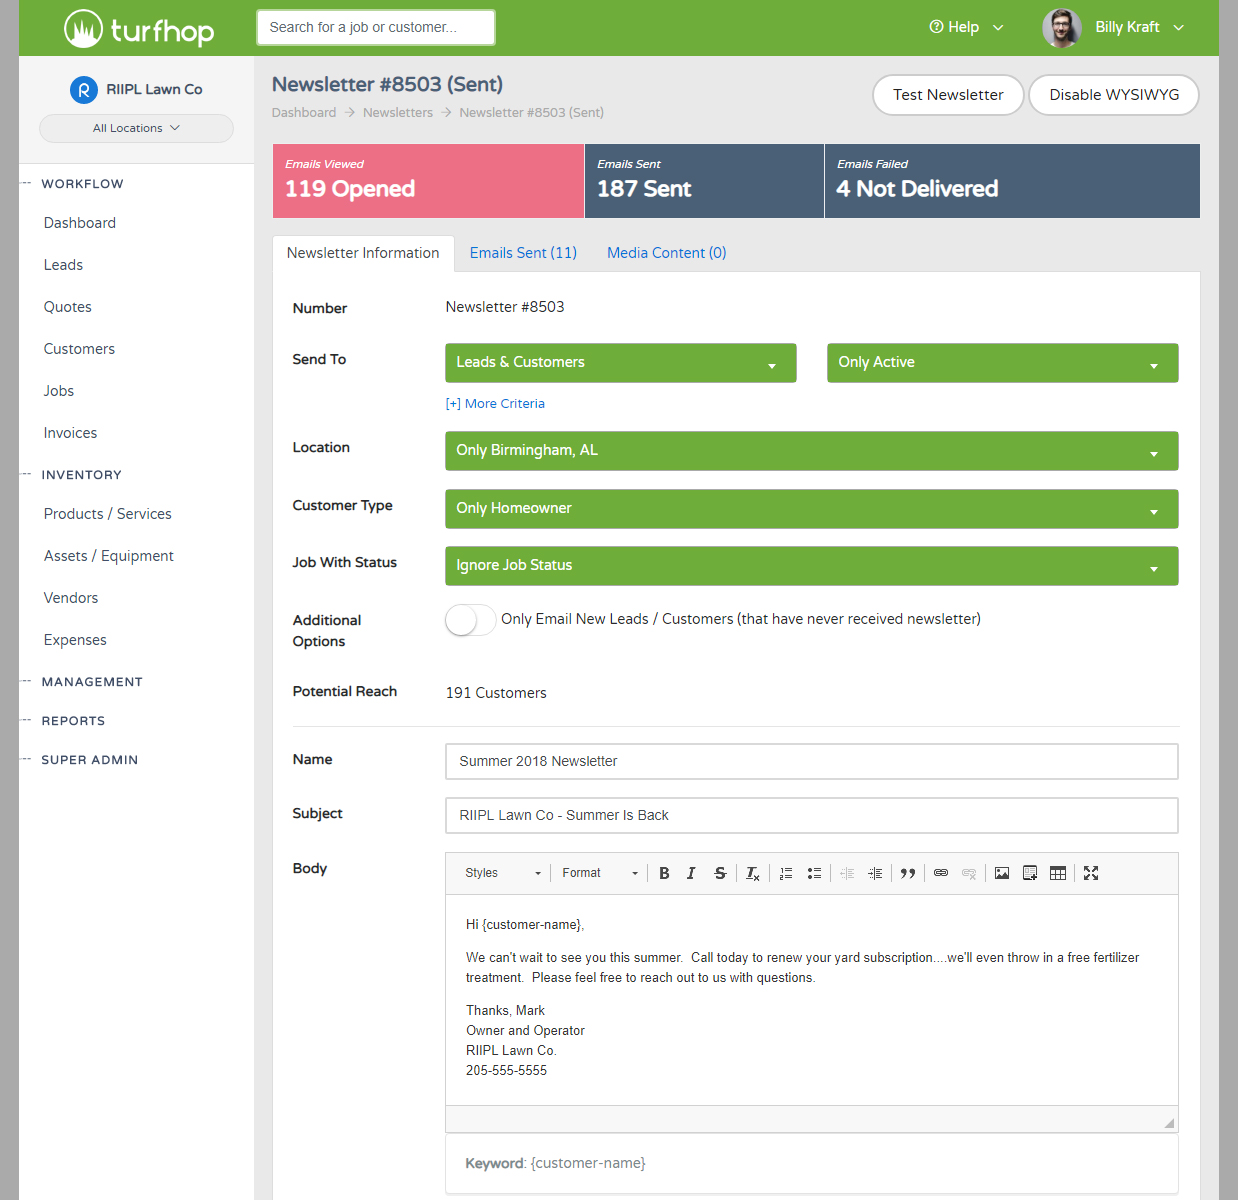This screenshot has height=1200, width=1238.
Task: Toggle Only Email New Leads / Customers switch
Action: click(470, 620)
